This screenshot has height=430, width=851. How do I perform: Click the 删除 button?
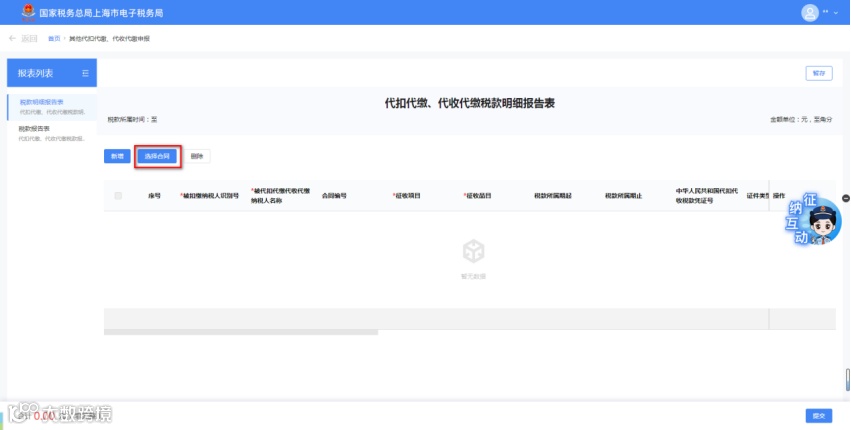click(196, 156)
